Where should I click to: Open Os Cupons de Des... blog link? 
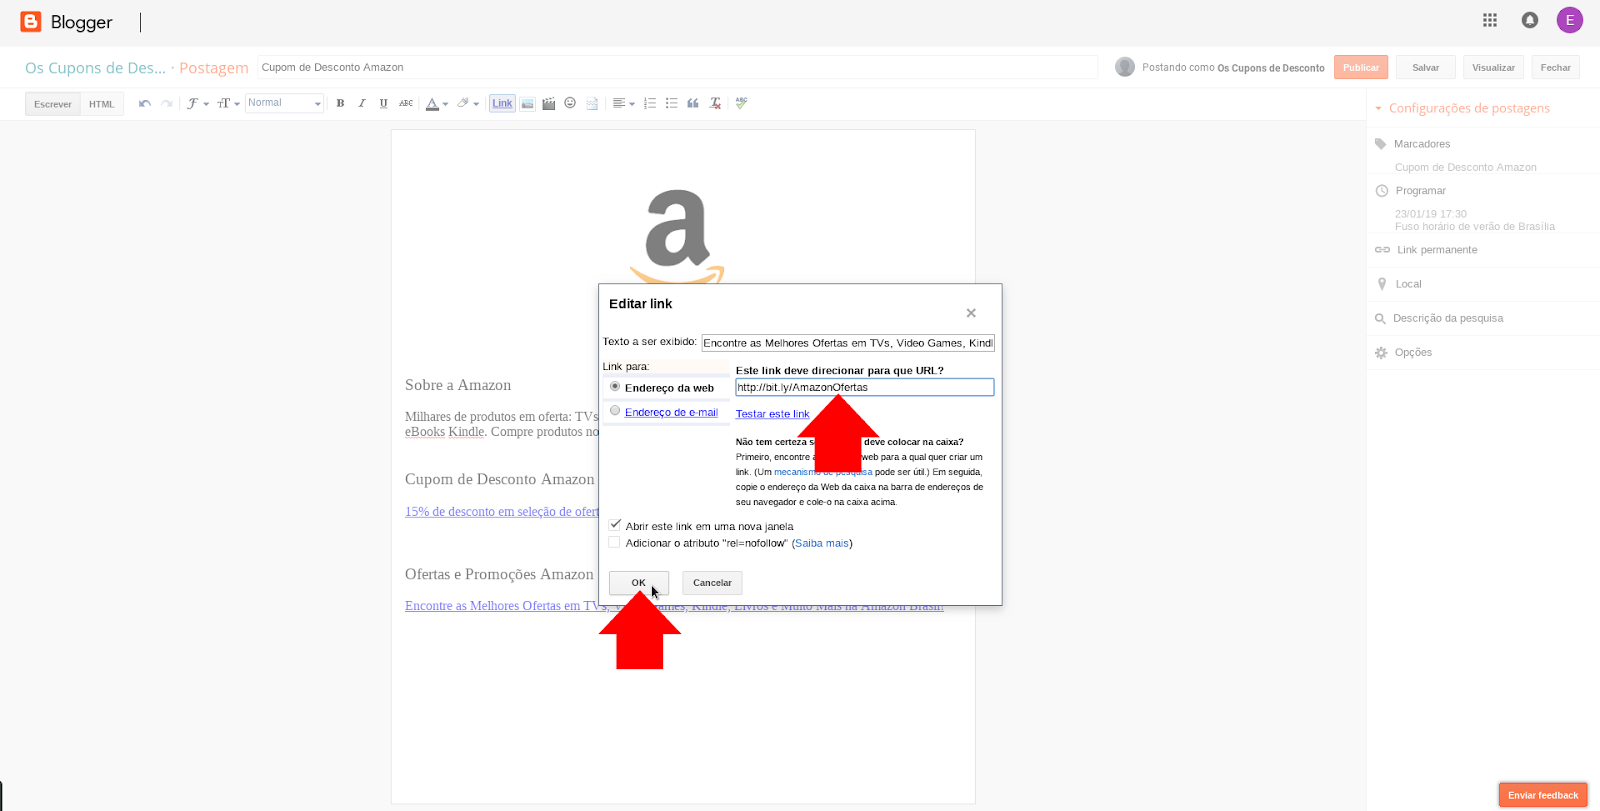pos(95,68)
